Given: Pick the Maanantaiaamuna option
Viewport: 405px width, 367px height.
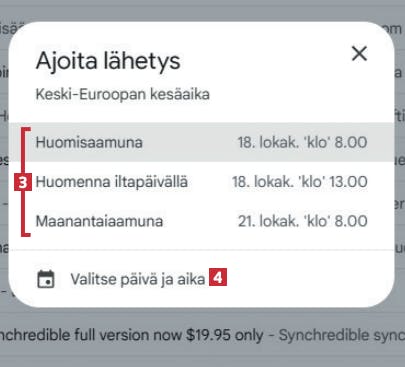Looking at the screenshot, I should 201,221.
